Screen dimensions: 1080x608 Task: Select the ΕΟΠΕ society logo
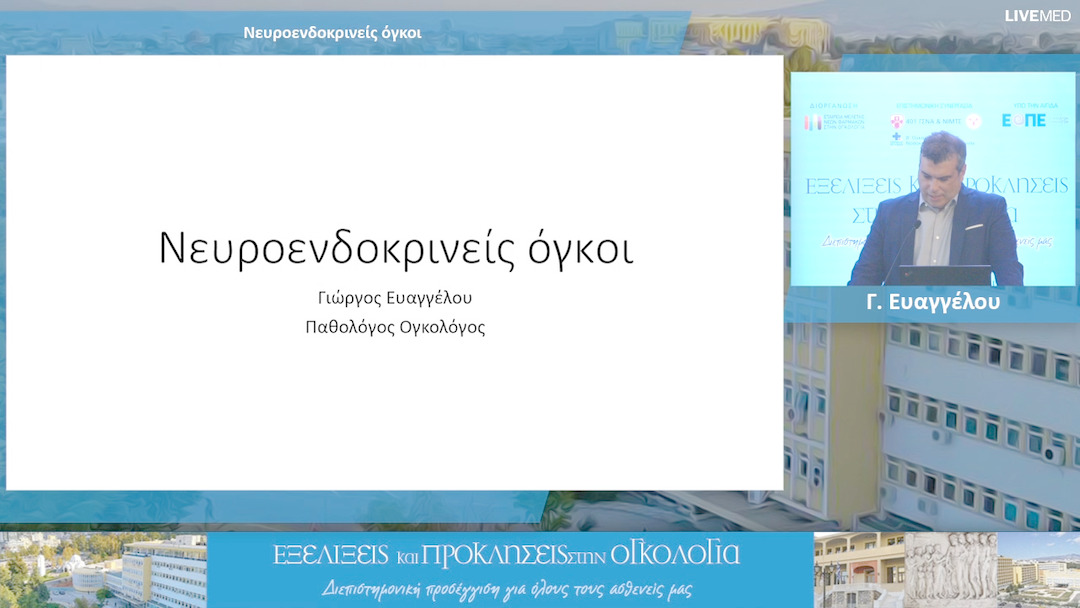click(1023, 120)
